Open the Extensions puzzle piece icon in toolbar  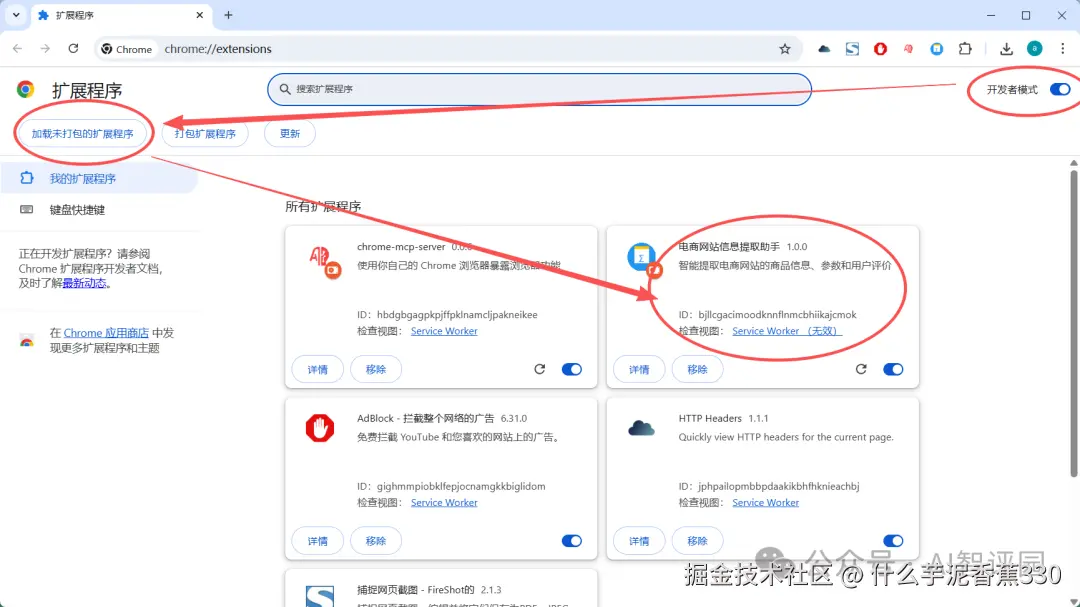[x=963, y=48]
